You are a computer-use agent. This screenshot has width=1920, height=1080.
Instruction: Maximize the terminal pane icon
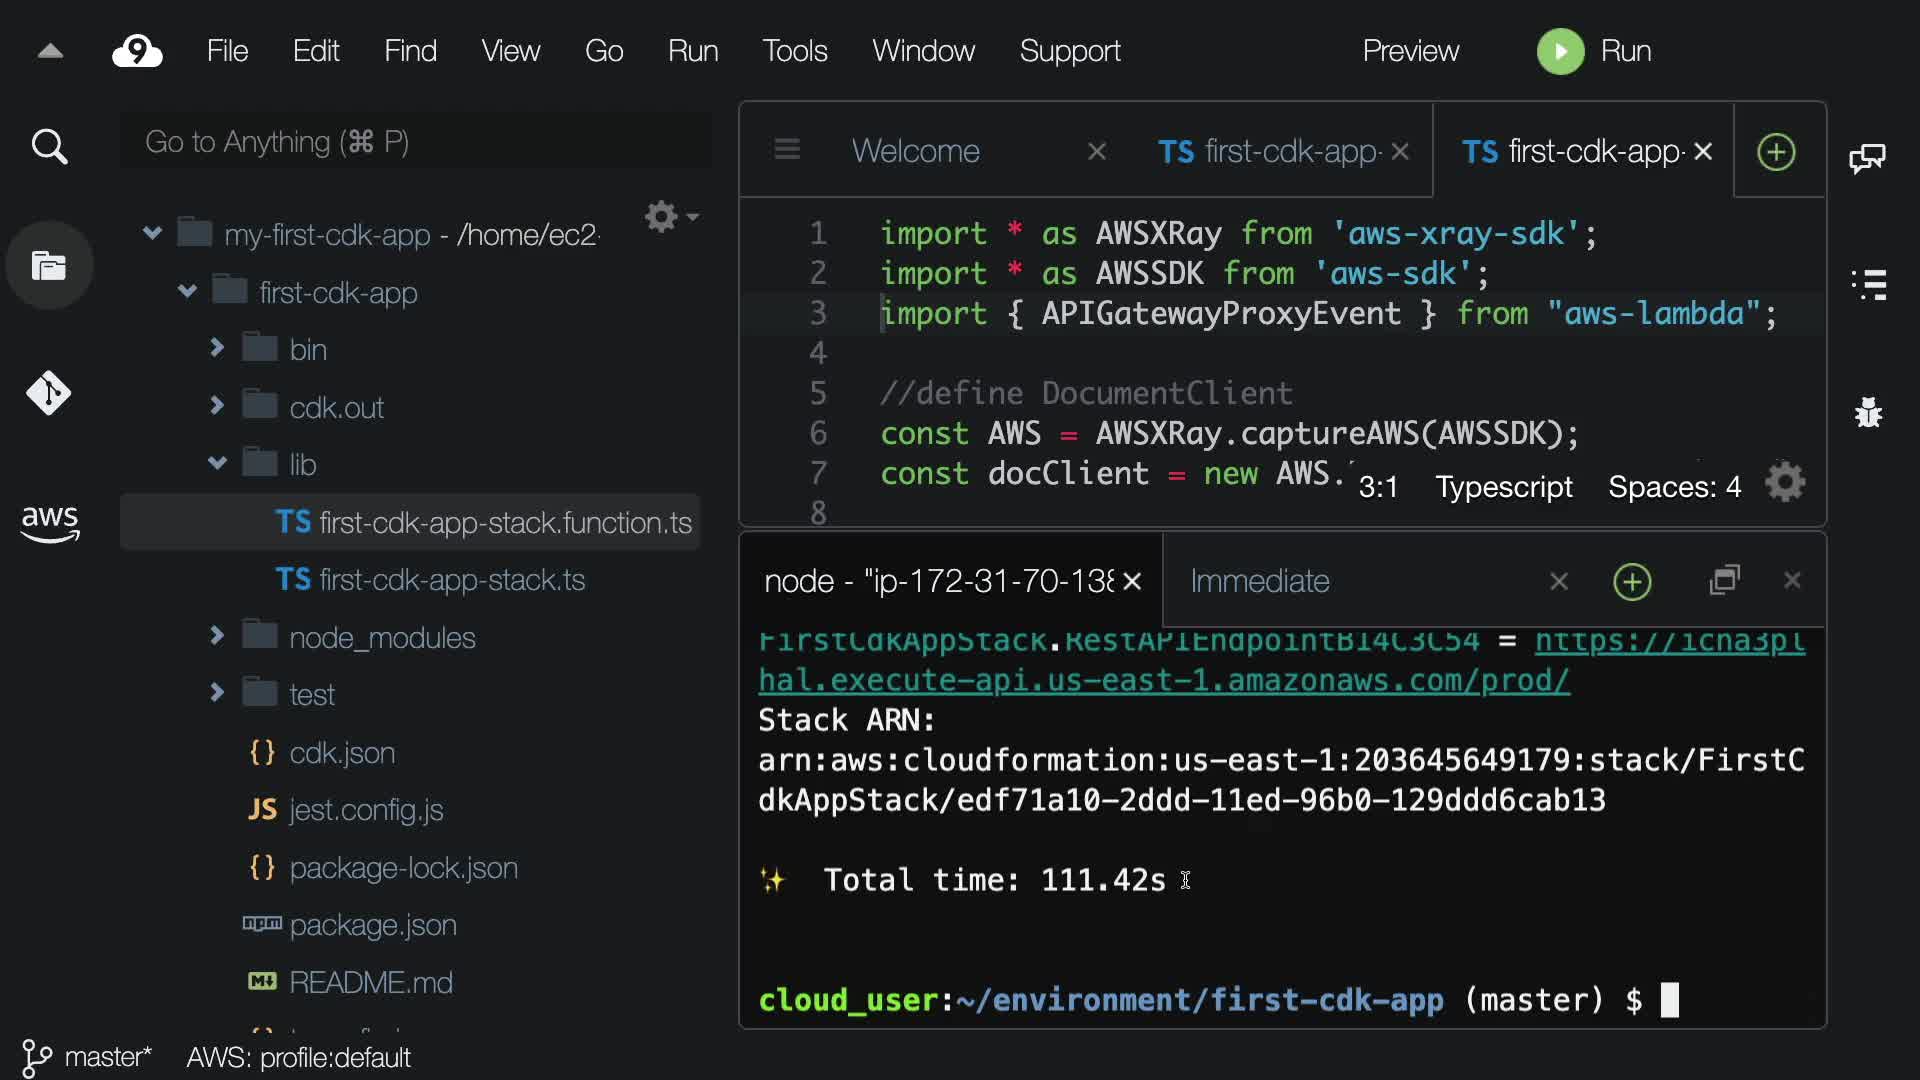(1724, 581)
